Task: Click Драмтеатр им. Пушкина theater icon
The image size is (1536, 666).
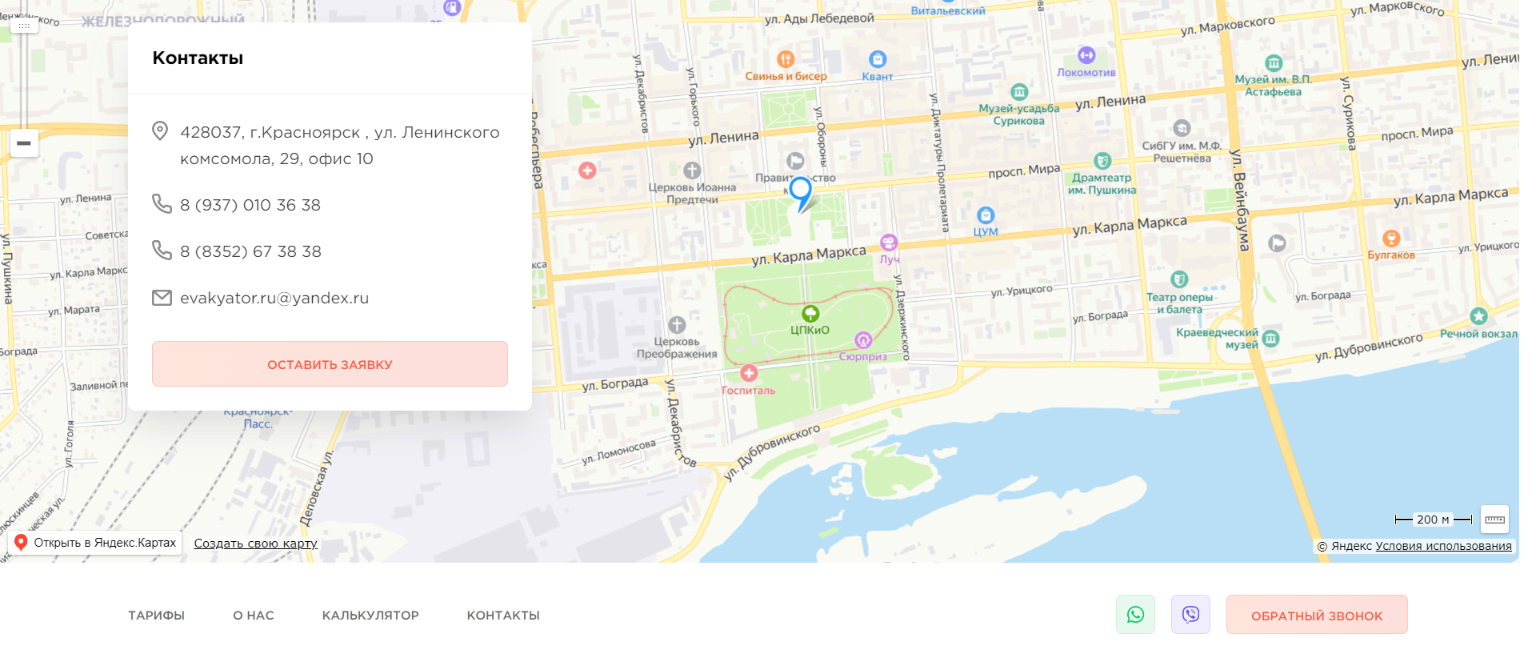Action: pos(1102,160)
